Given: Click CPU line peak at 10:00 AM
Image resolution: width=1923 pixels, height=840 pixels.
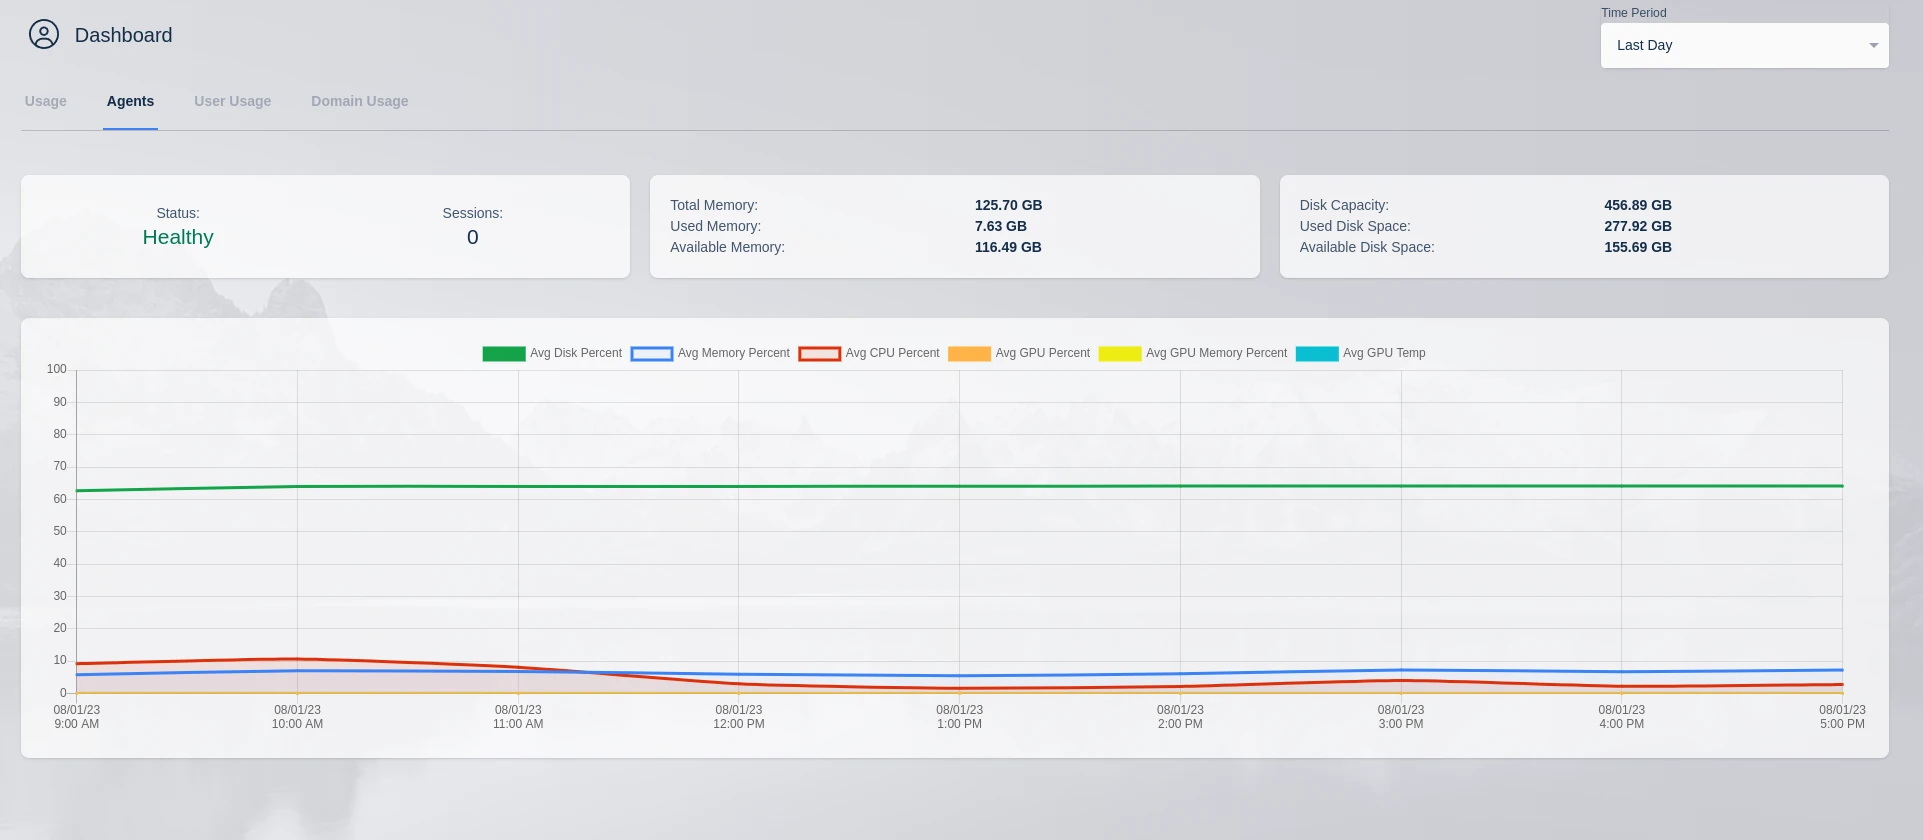Looking at the screenshot, I should tap(297, 659).
